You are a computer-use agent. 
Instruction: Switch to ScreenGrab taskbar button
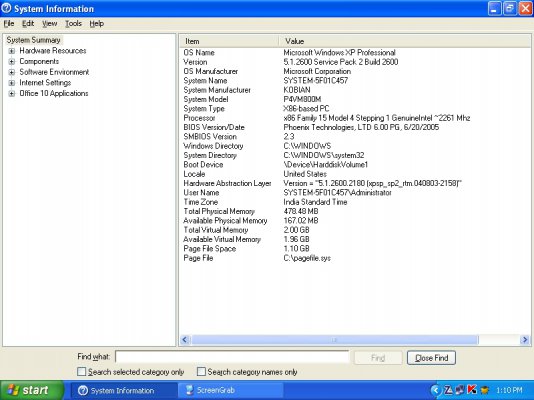[230, 390]
